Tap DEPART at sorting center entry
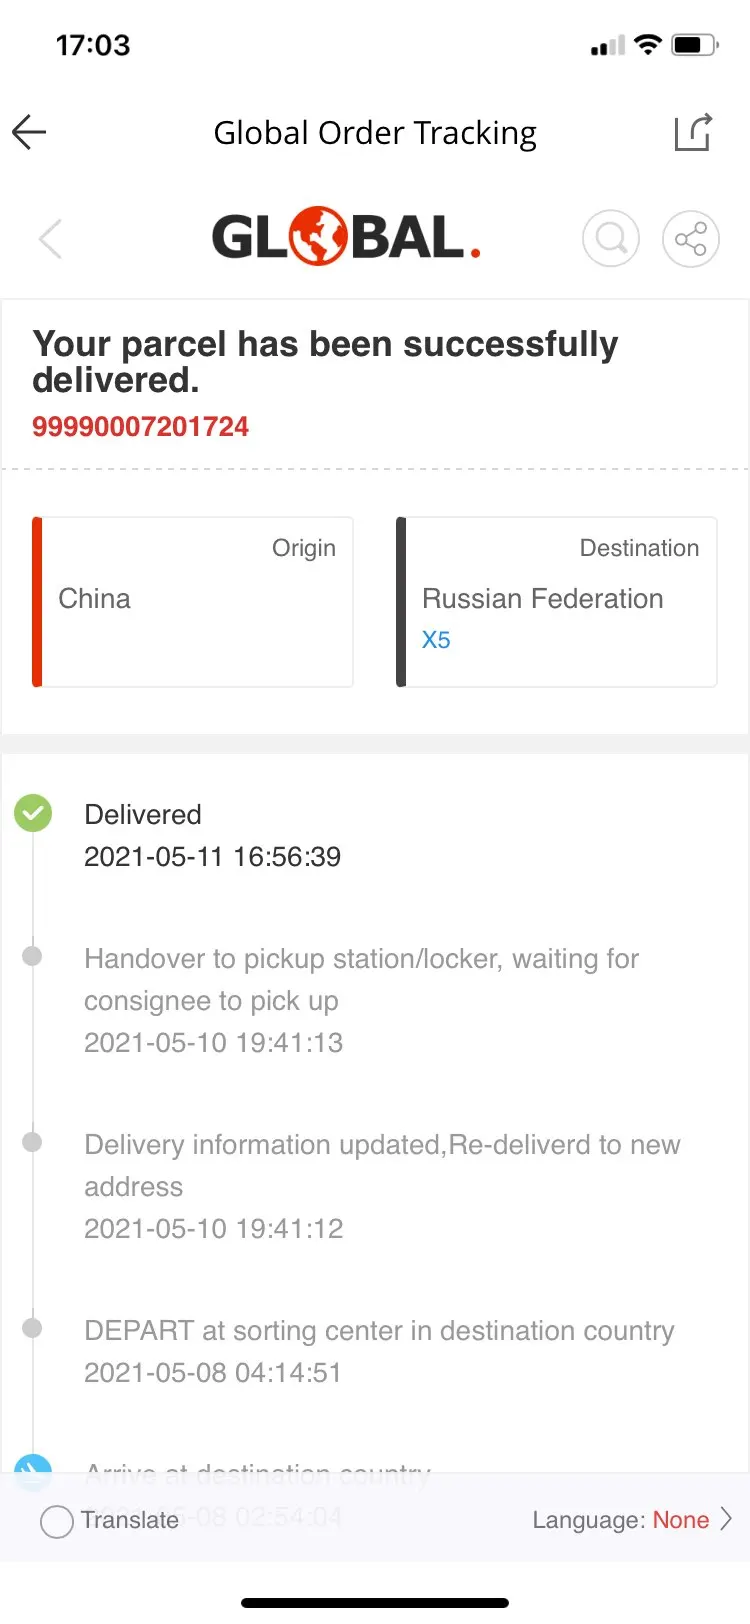Viewport: 750px width, 1624px height. (379, 1351)
